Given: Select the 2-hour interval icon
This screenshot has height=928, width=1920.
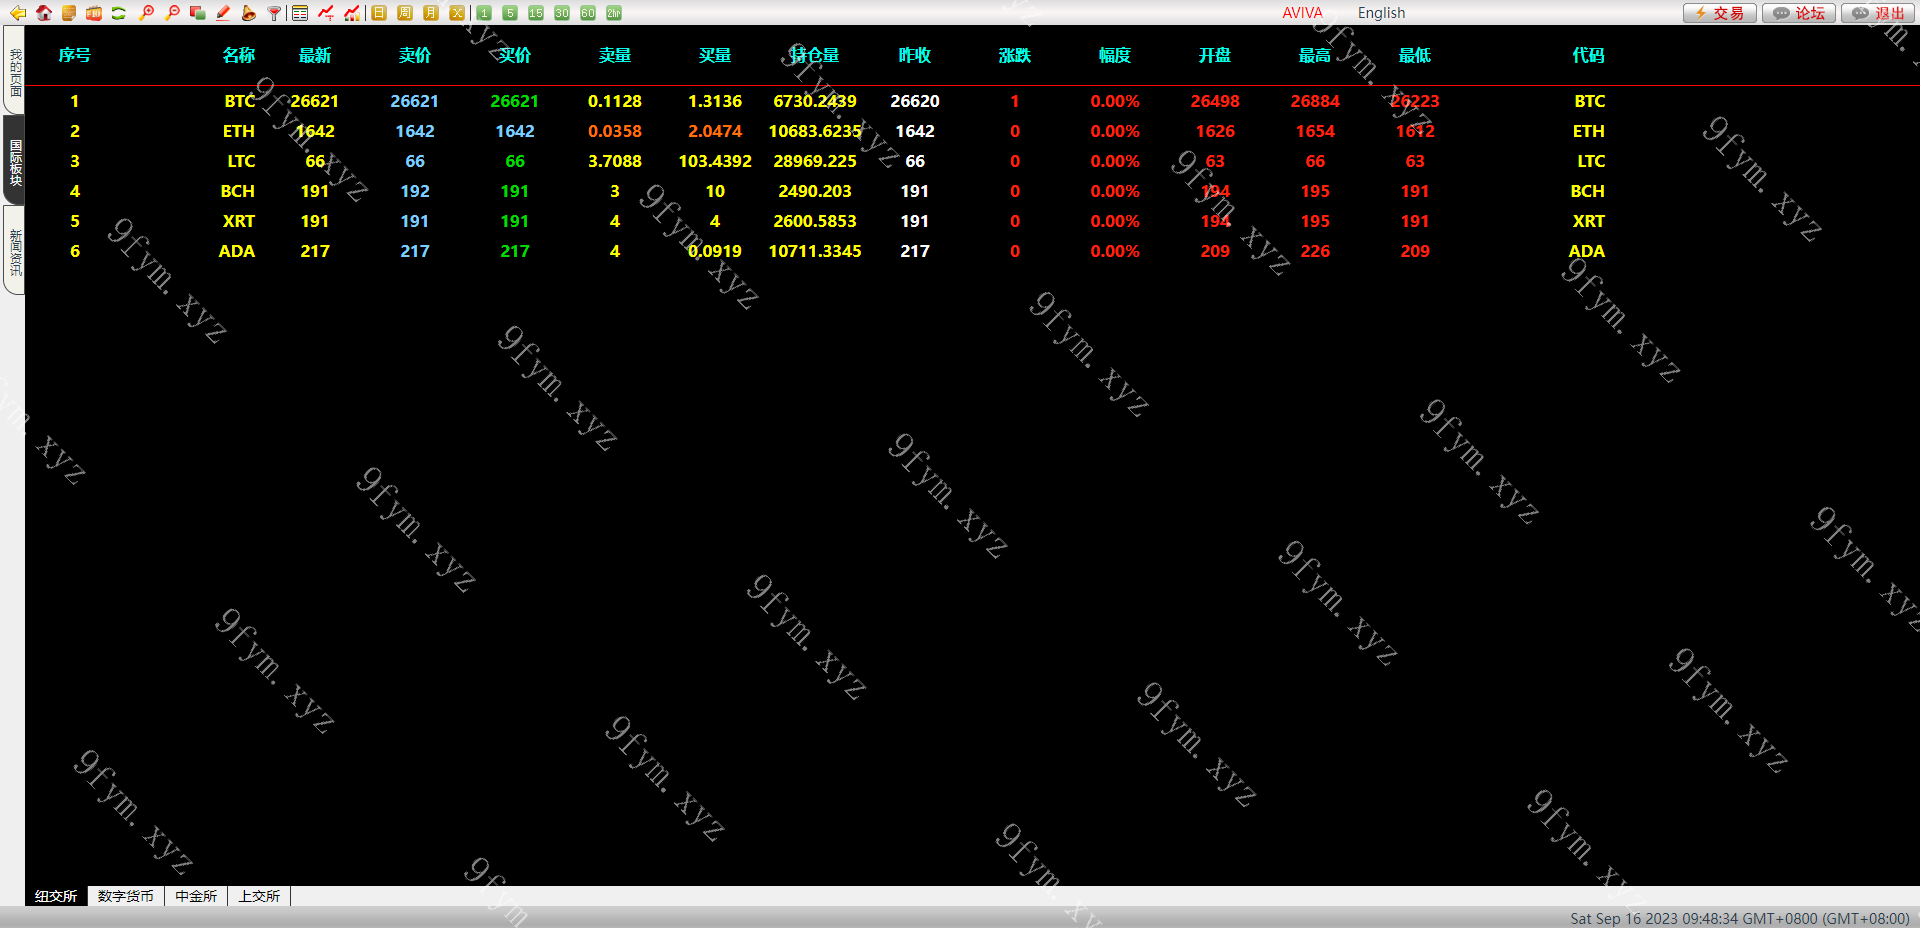Looking at the screenshot, I should pyautogui.click(x=614, y=13).
